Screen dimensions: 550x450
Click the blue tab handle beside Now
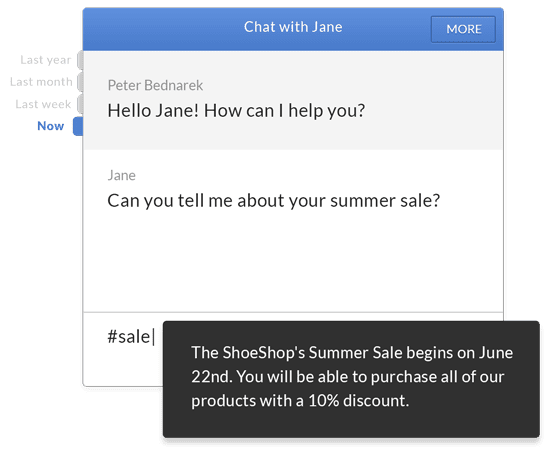click(x=78, y=126)
